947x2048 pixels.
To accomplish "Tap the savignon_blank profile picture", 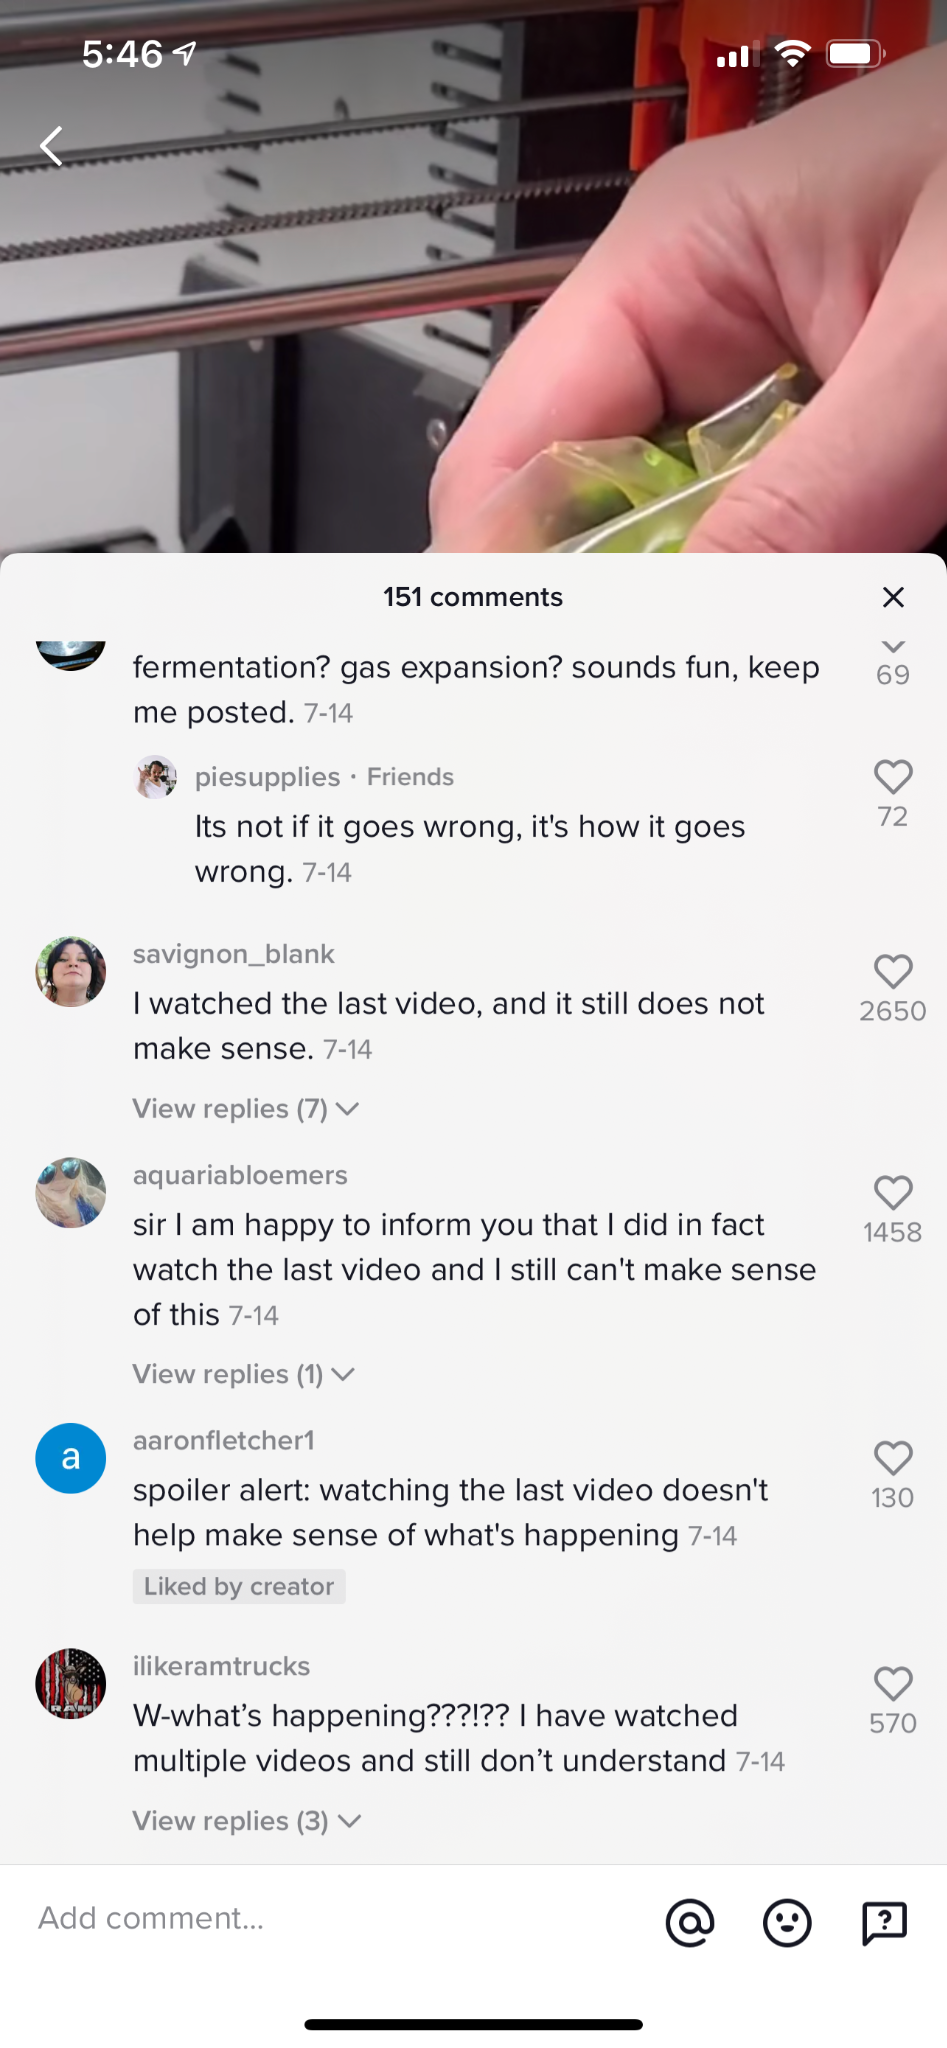I will 71,972.
